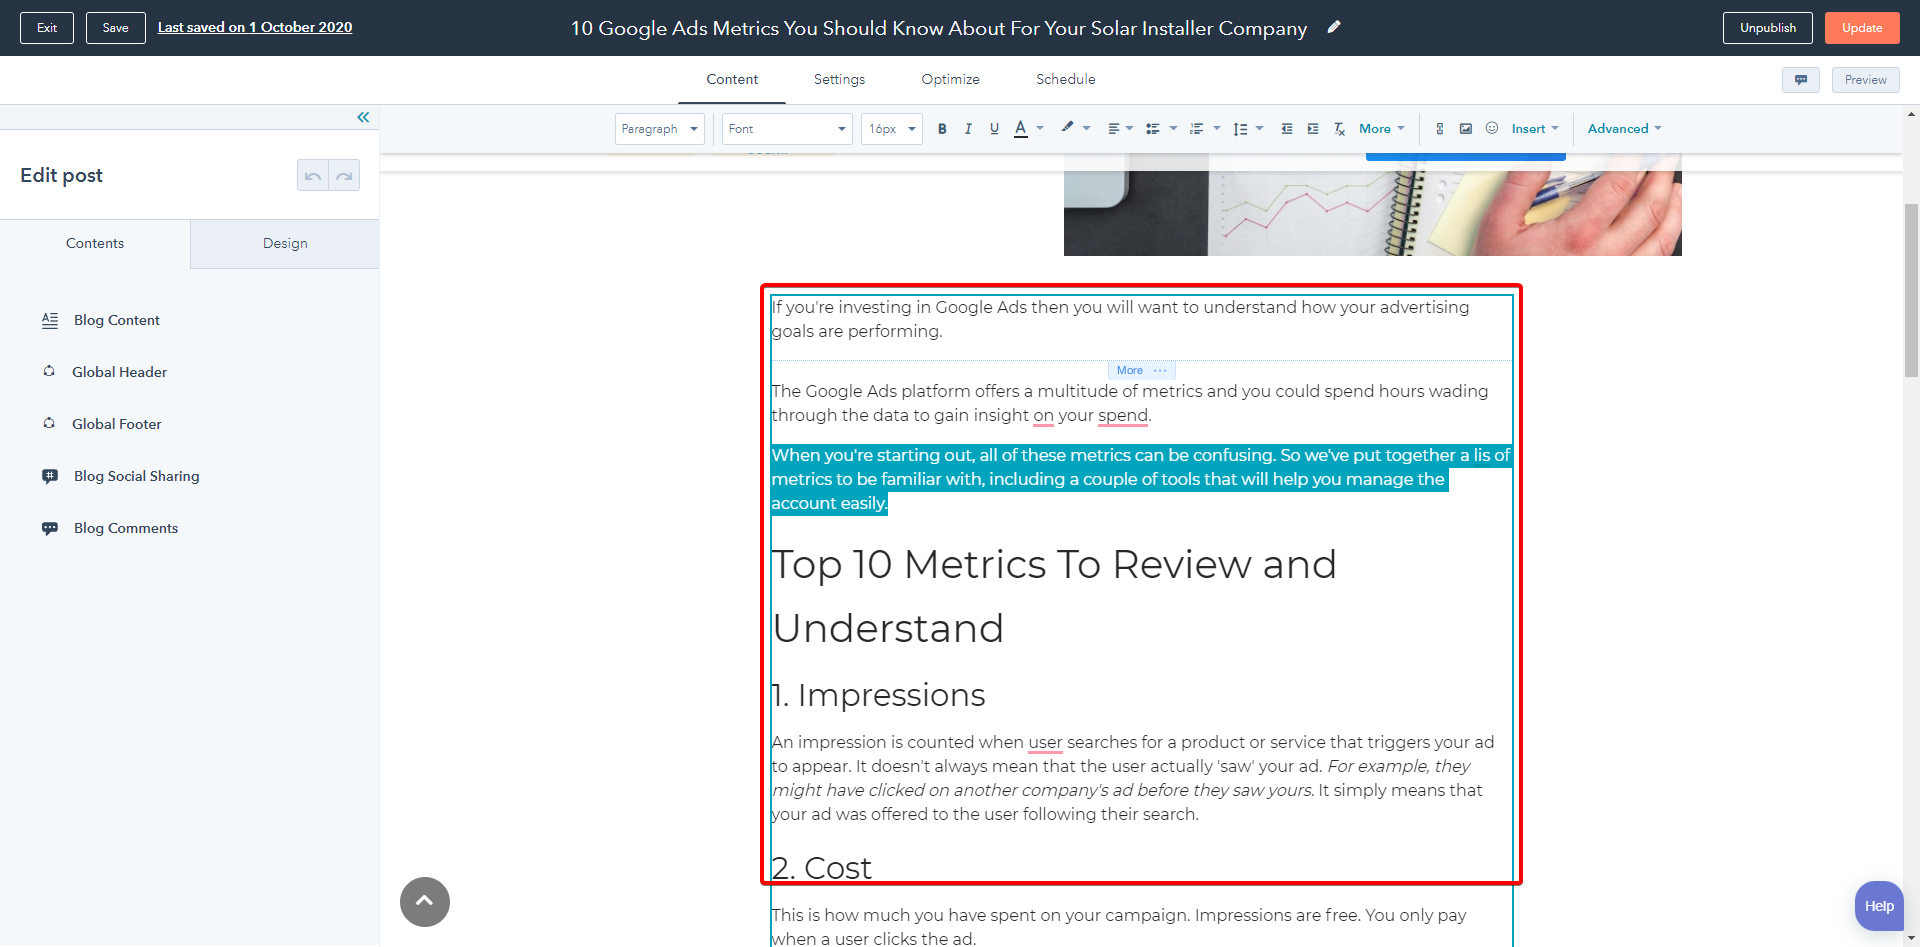Select the Contents sidebar tab
This screenshot has height=947, width=1920.
click(x=95, y=244)
